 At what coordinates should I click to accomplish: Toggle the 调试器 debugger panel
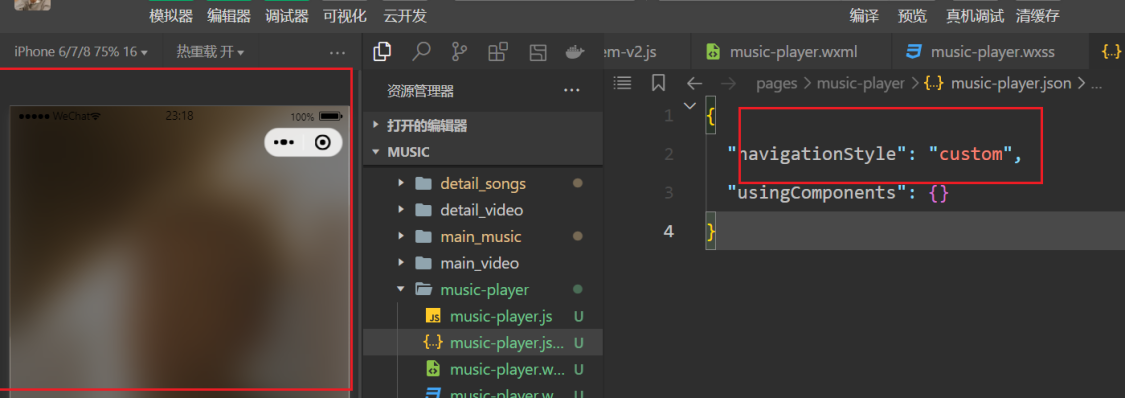coord(287,16)
